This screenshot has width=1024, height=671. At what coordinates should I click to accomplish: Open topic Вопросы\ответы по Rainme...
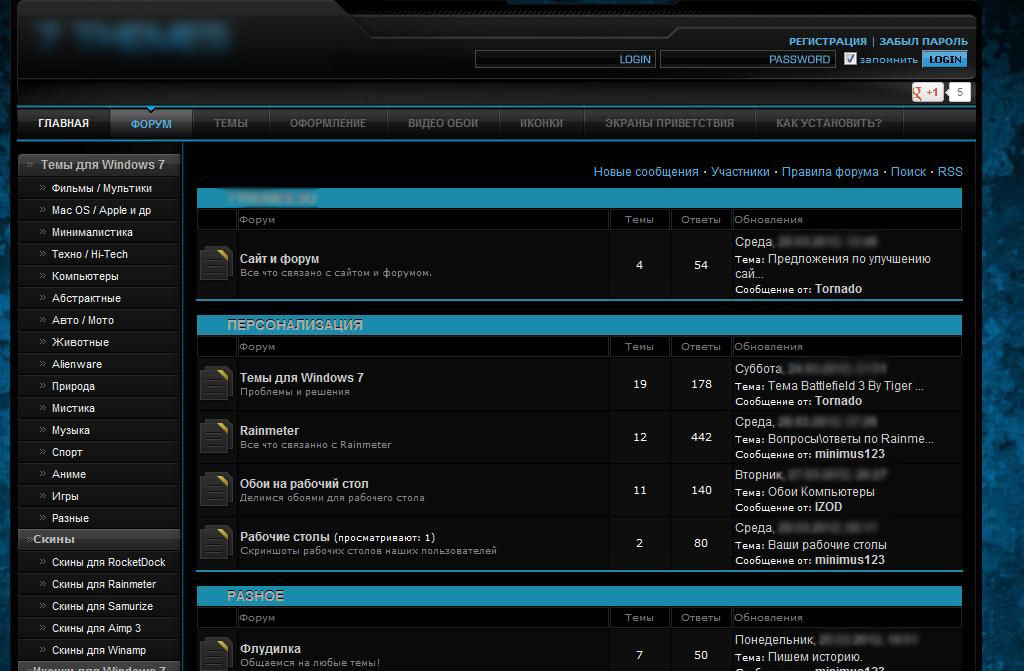click(851, 439)
